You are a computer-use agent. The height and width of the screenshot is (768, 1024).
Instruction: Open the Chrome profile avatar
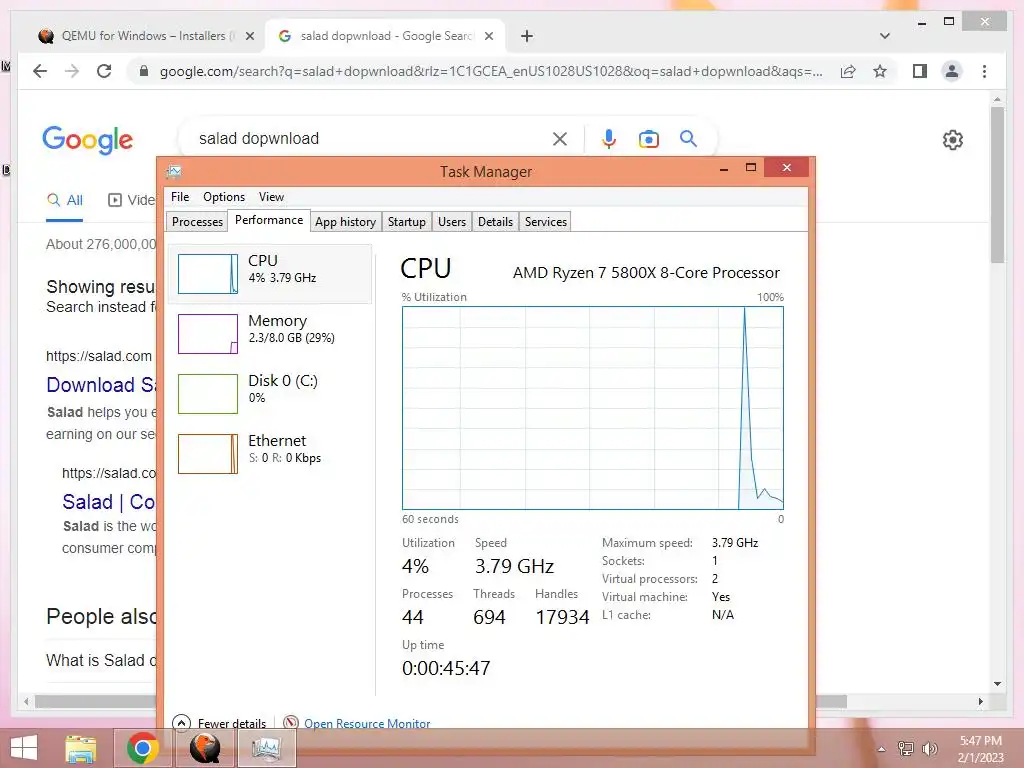[x=952, y=71]
